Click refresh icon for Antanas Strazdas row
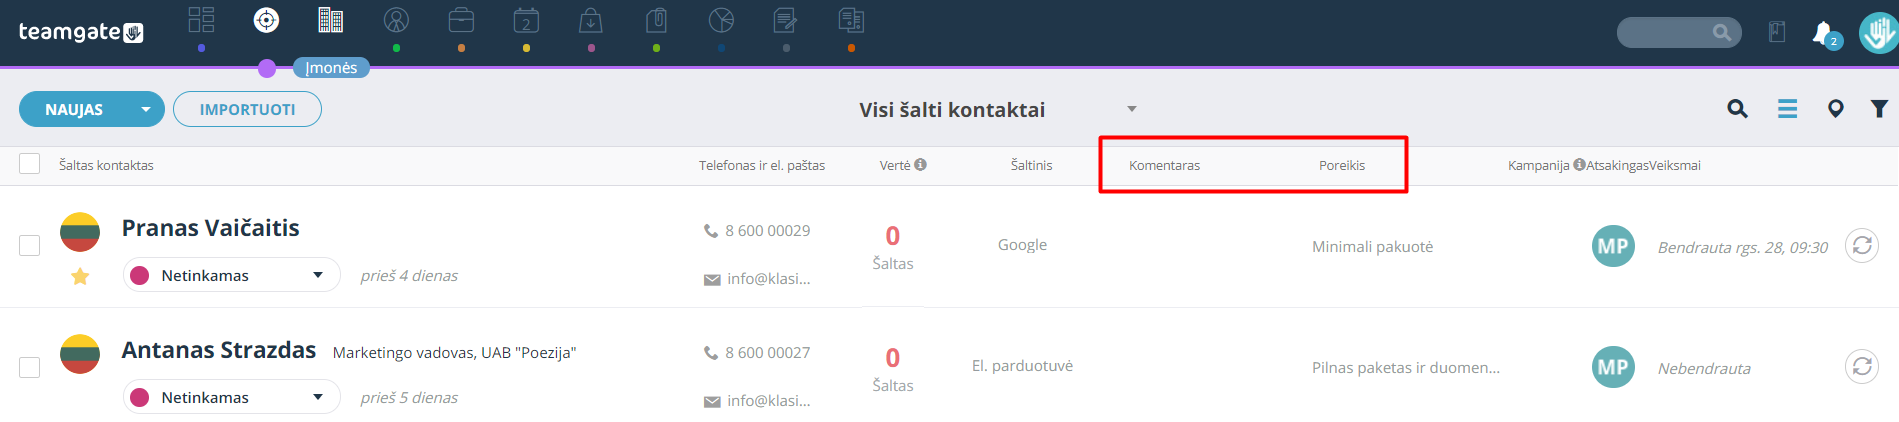This screenshot has height=422, width=1899. (x=1862, y=367)
